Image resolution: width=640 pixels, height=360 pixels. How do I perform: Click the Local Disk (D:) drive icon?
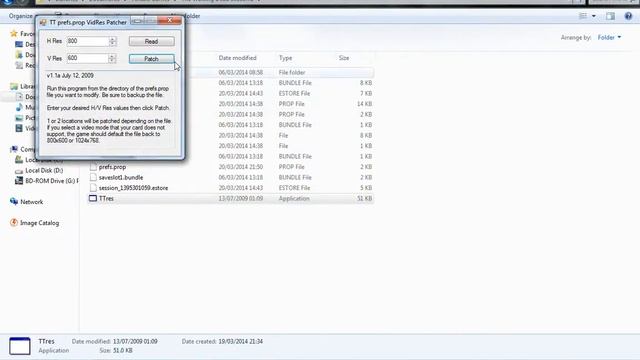(x=19, y=171)
